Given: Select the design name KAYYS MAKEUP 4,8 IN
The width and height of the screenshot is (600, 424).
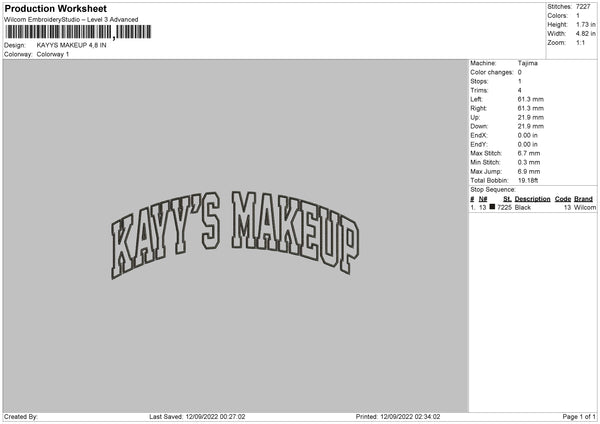Looking at the screenshot, I should click(72, 45).
